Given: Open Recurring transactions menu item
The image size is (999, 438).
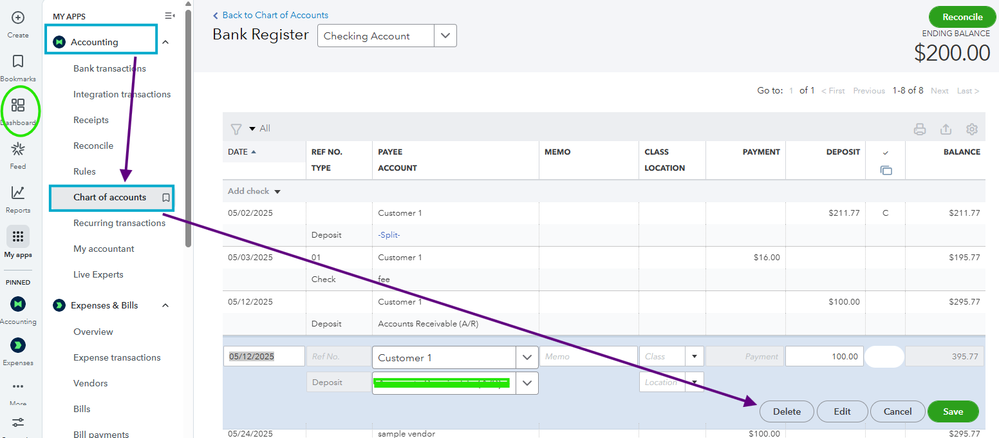Looking at the screenshot, I should pos(119,223).
